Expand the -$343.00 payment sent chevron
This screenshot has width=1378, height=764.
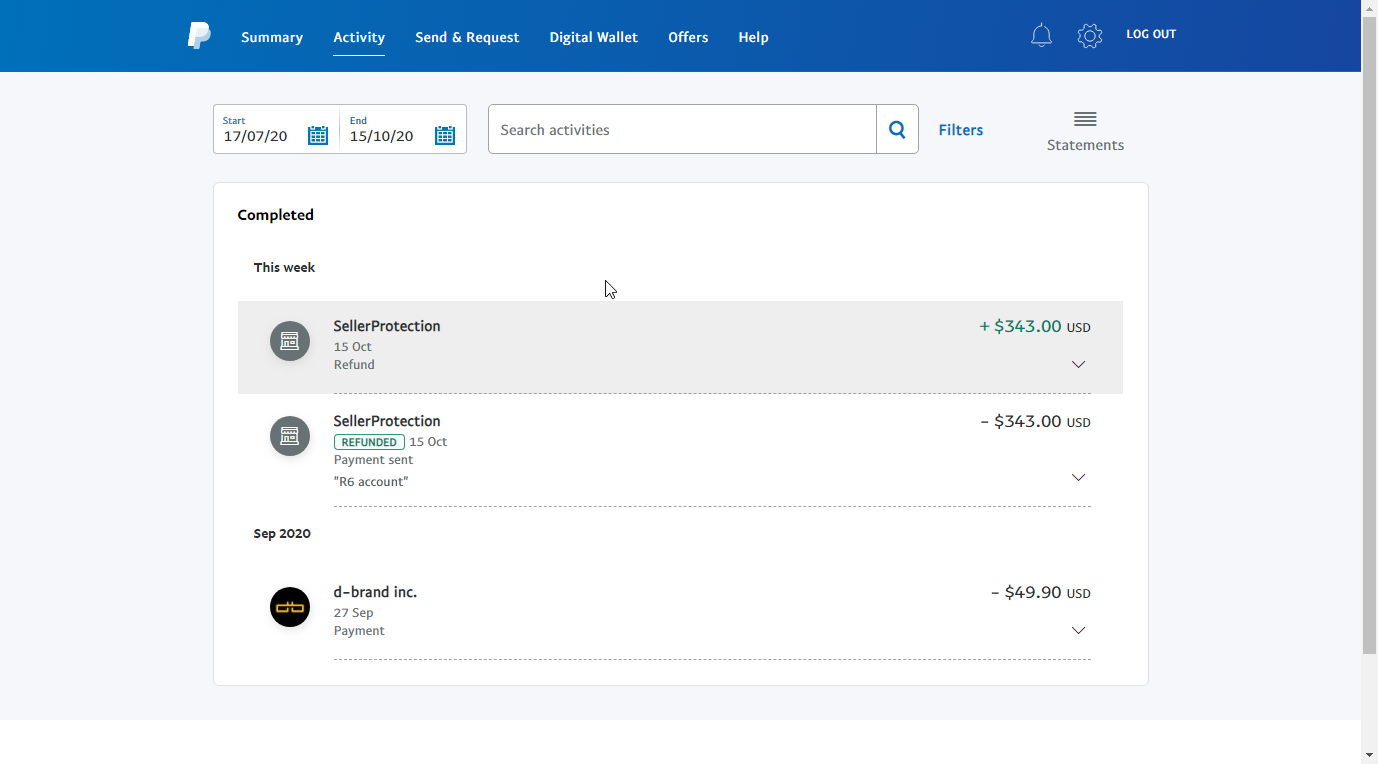click(1078, 478)
